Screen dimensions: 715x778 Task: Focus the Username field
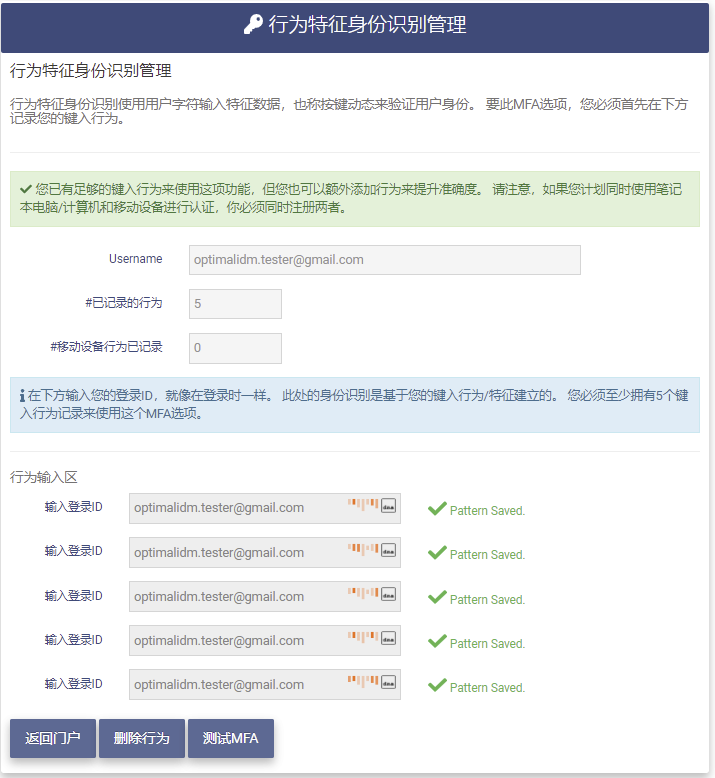tap(384, 260)
